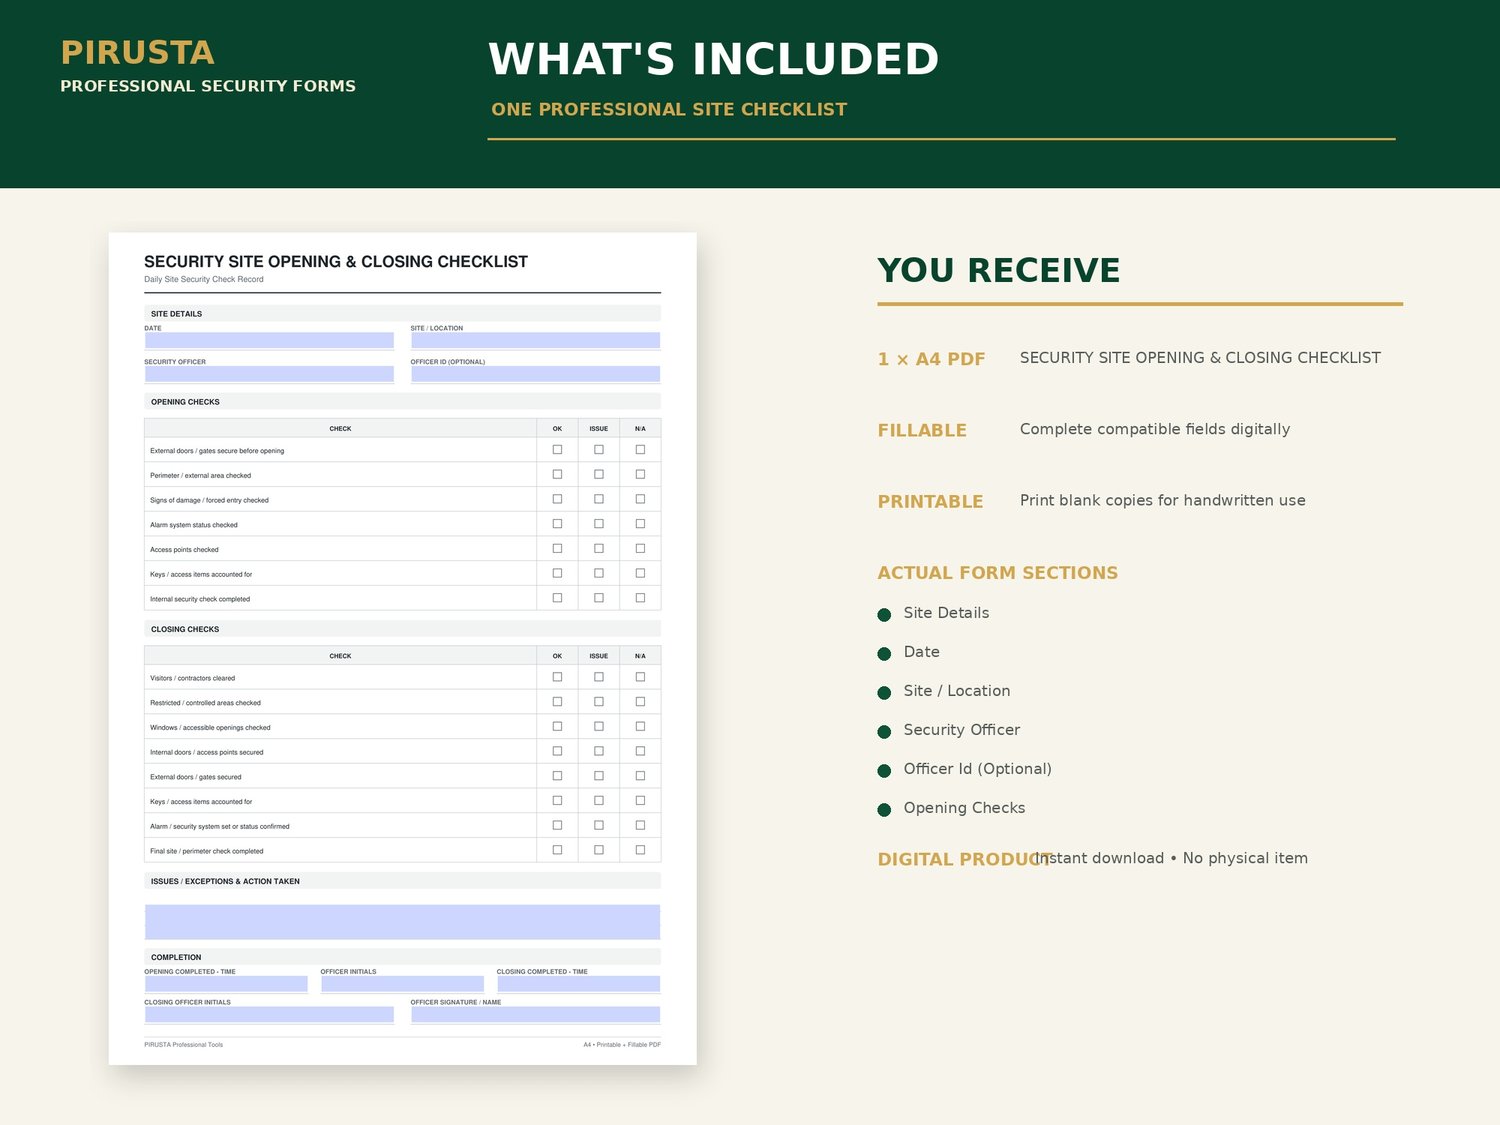Click the Date field in Site Details
Viewport: 1500px width, 1125px height.
pos(269,340)
